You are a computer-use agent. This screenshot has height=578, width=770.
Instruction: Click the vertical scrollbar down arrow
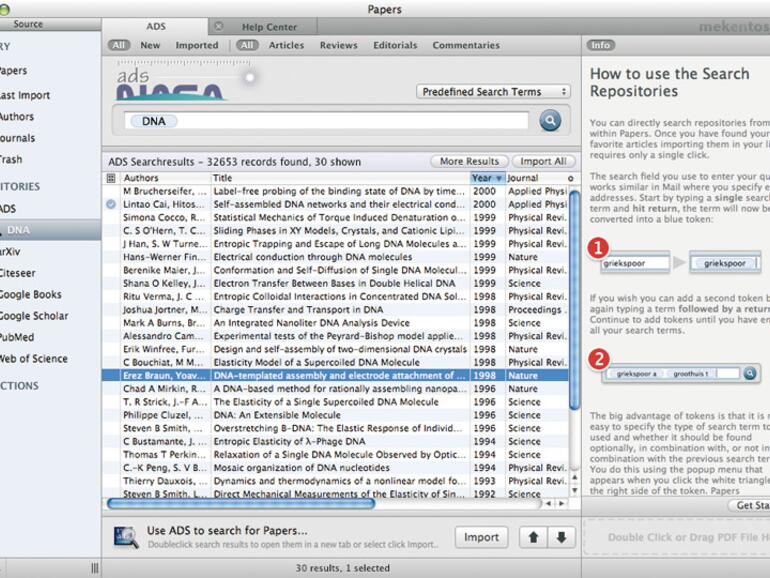click(x=574, y=490)
